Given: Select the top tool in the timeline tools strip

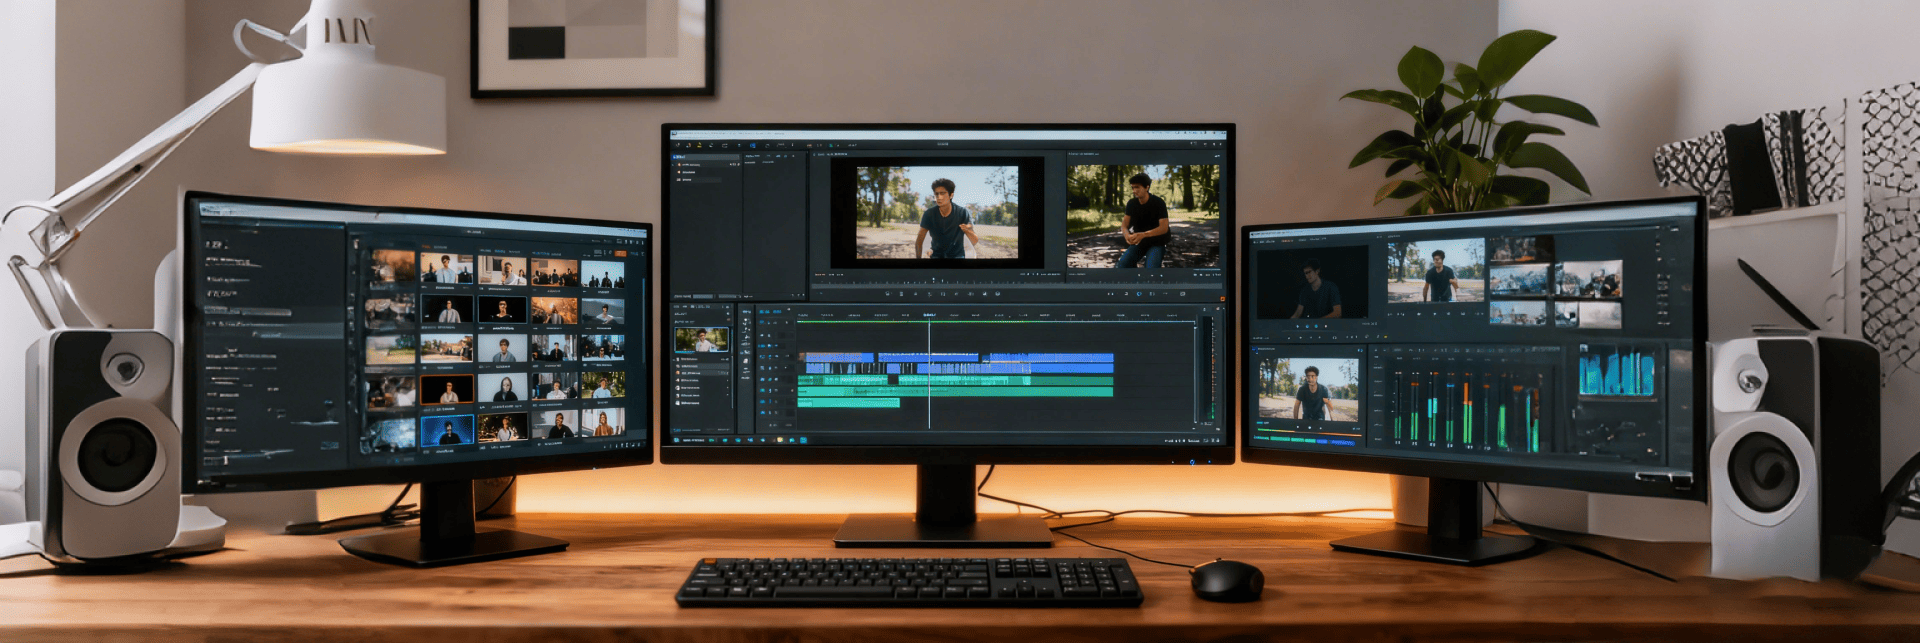Looking at the screenshot, I should (746, 312).
